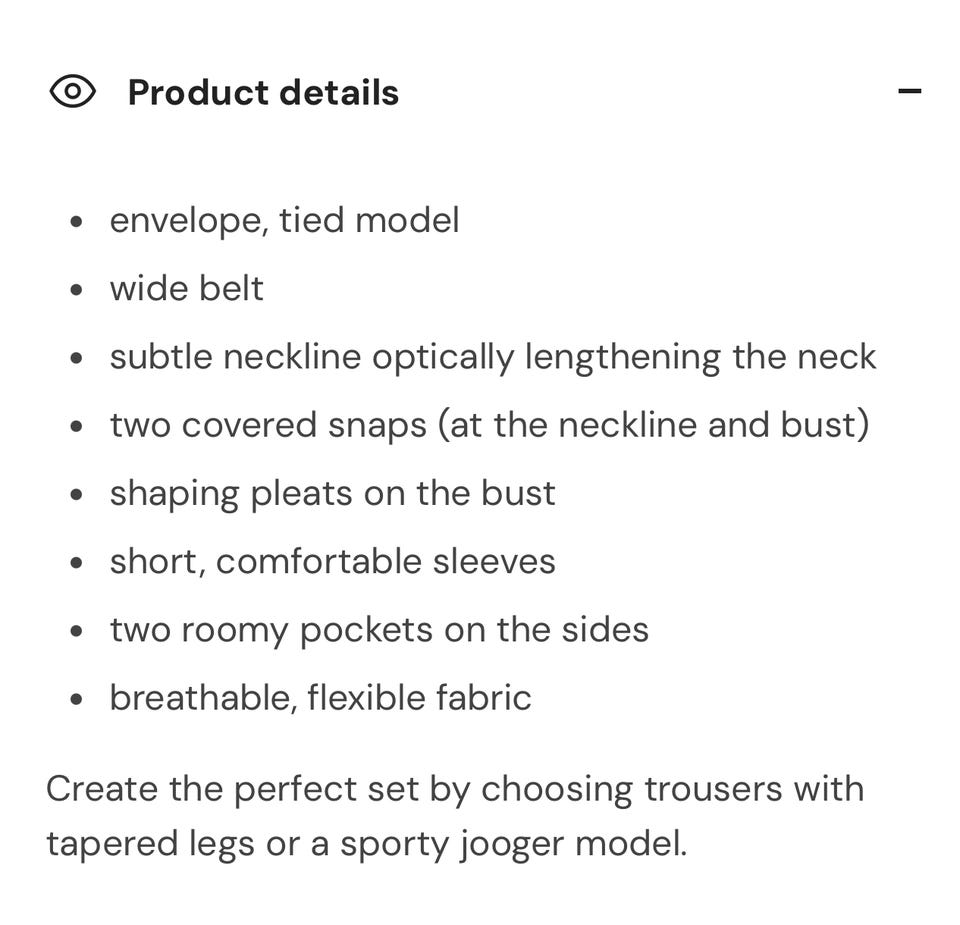The width and height of the screenshot is (960, 925).
Task: Collapse Product details with the minus icon
Action: tap(909, 92)
